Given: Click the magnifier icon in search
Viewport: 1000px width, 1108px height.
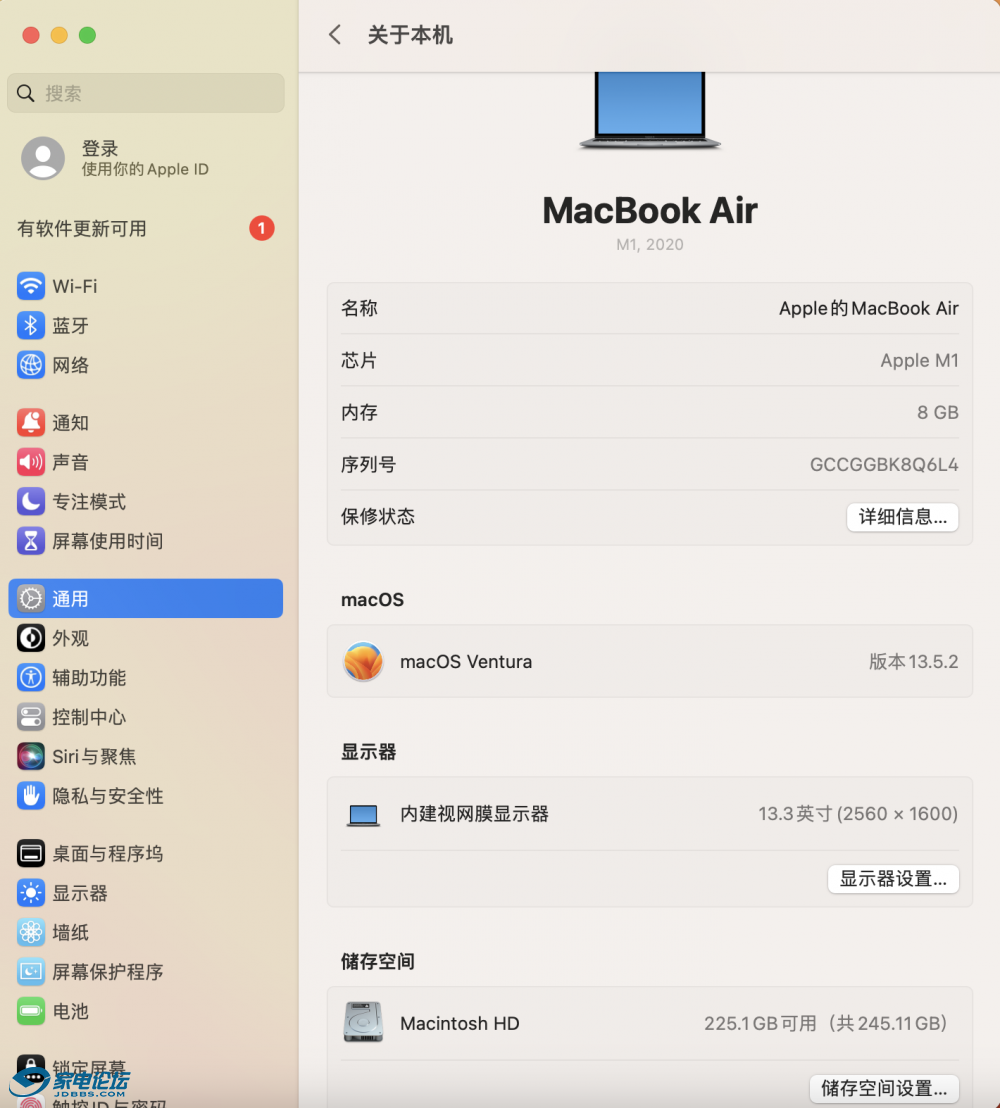Looking at the screenshot, I should tap(25, 93).
